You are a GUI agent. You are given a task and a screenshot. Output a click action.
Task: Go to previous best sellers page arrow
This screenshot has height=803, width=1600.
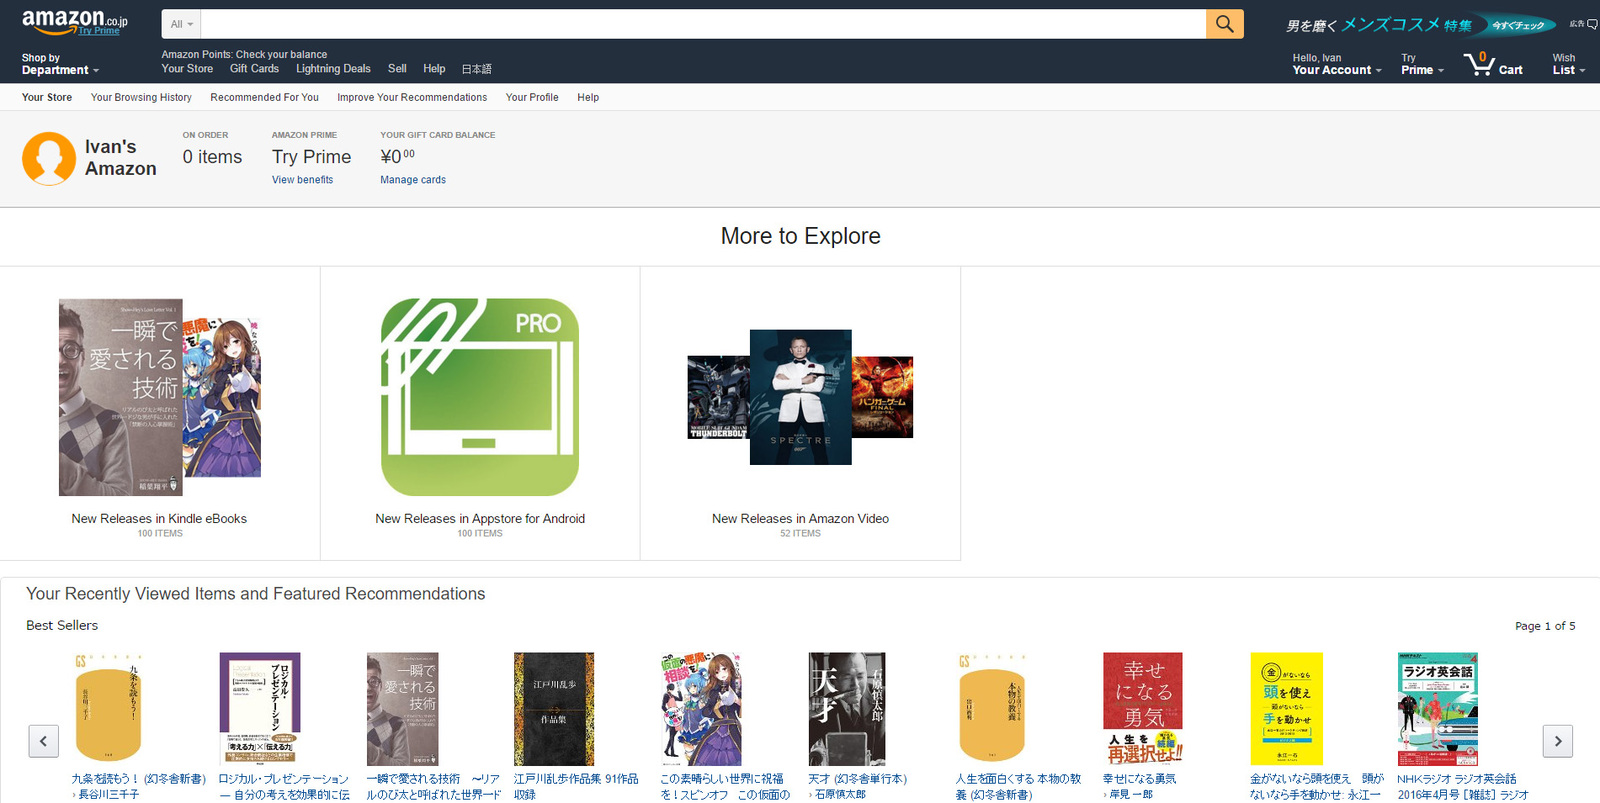43,741
